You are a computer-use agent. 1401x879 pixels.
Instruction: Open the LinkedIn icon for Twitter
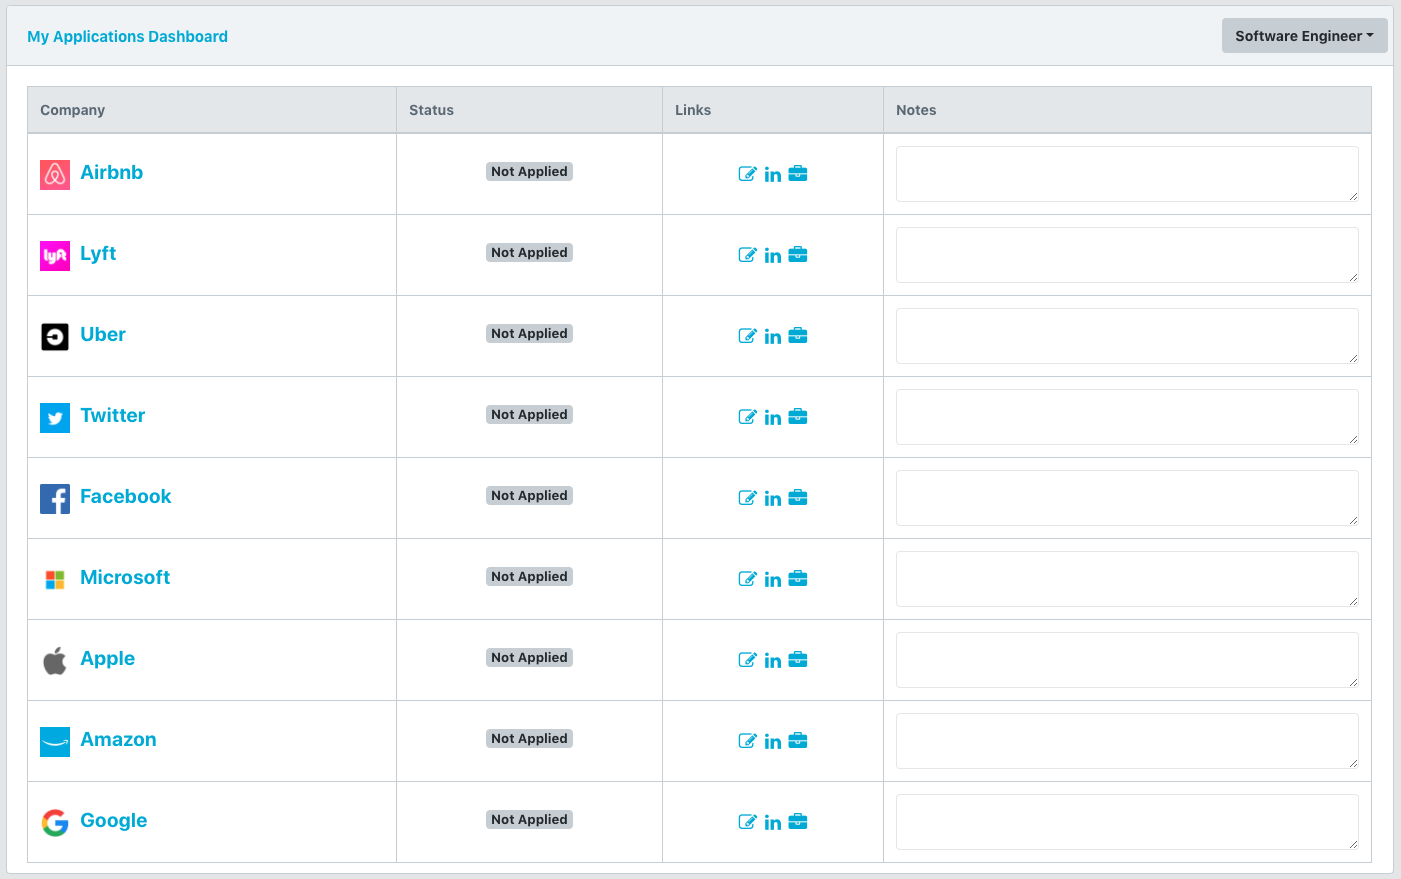point(773,418)
